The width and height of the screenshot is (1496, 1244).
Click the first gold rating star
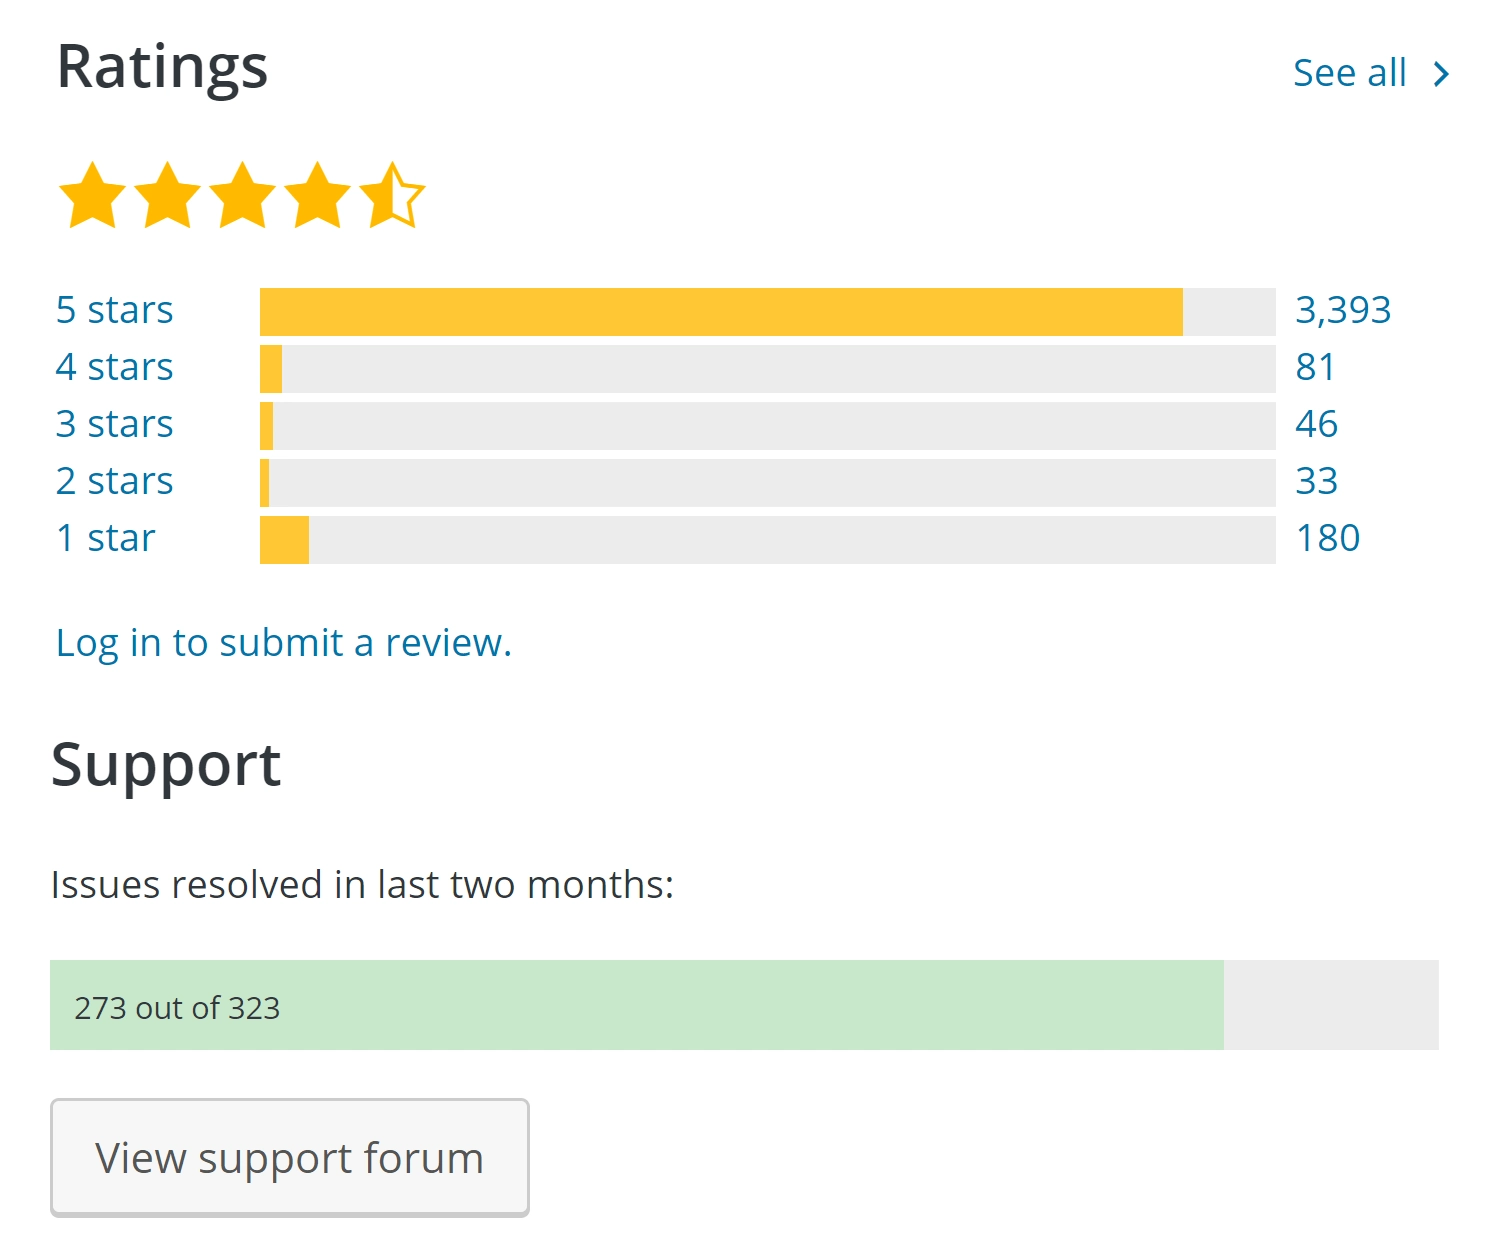pos(92,196)
